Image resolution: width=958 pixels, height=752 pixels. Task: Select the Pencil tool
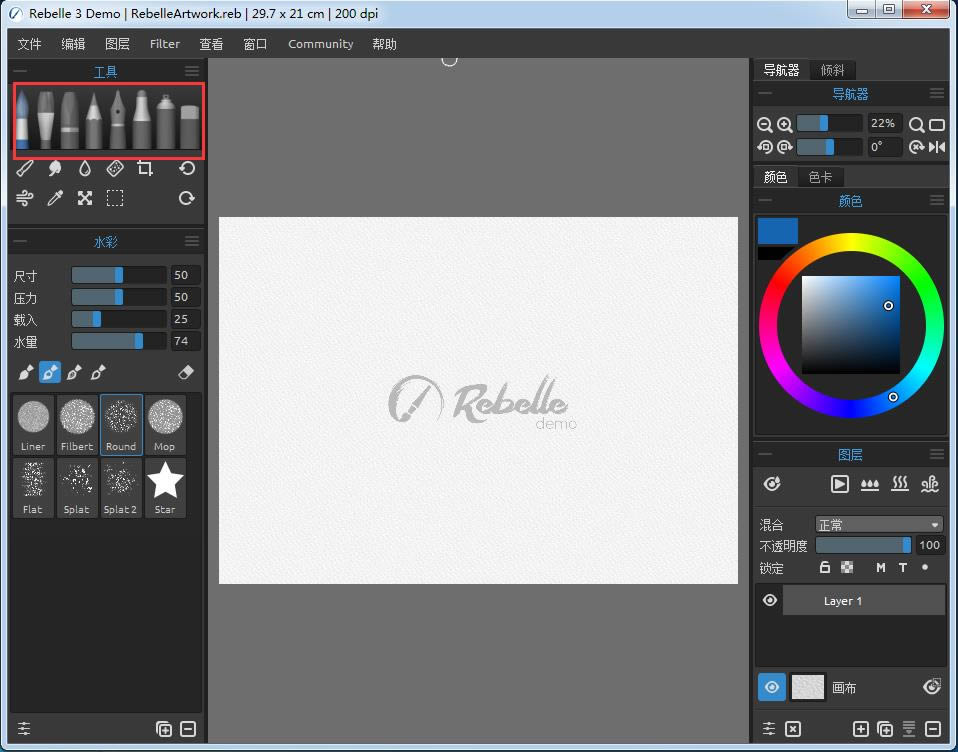(x=93, y=119)
